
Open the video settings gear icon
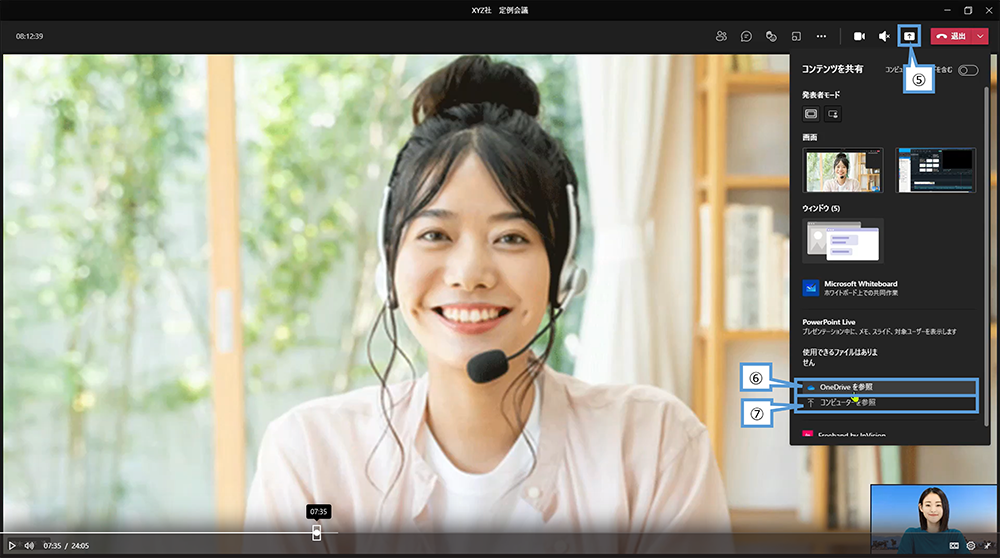tap(971, 546)
